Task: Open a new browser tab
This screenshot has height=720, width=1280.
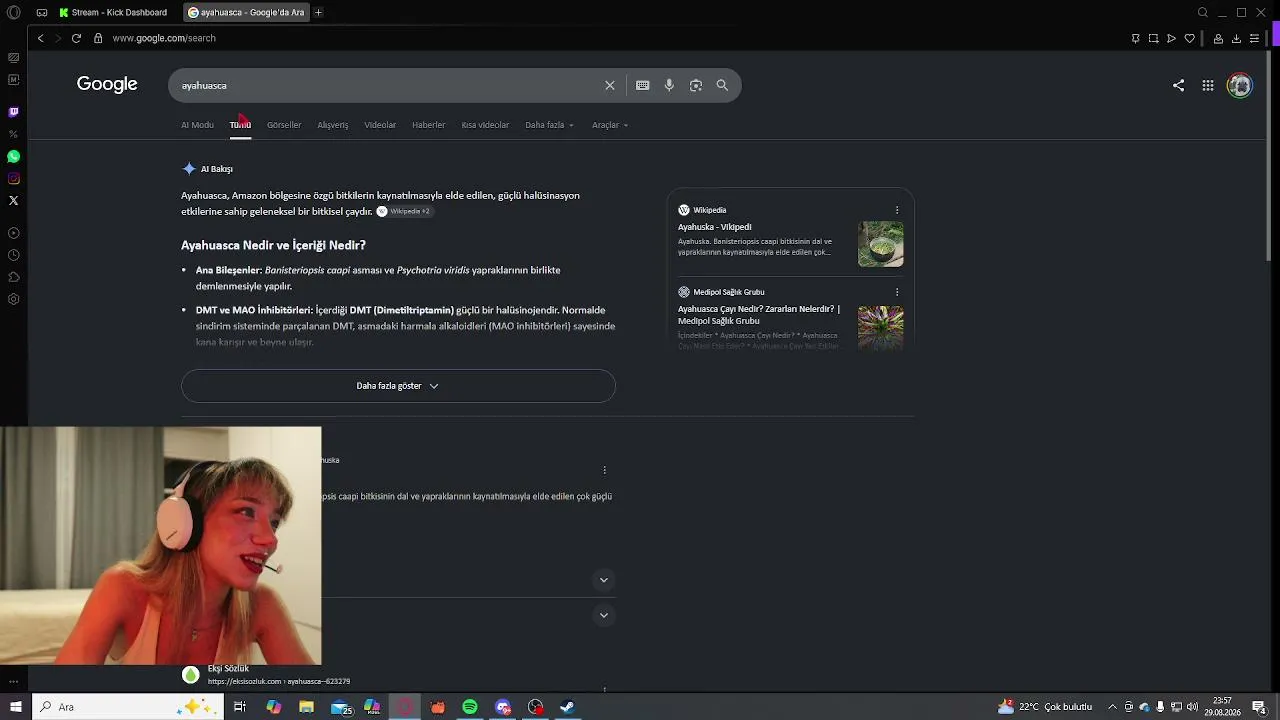Action: point(318,12)
